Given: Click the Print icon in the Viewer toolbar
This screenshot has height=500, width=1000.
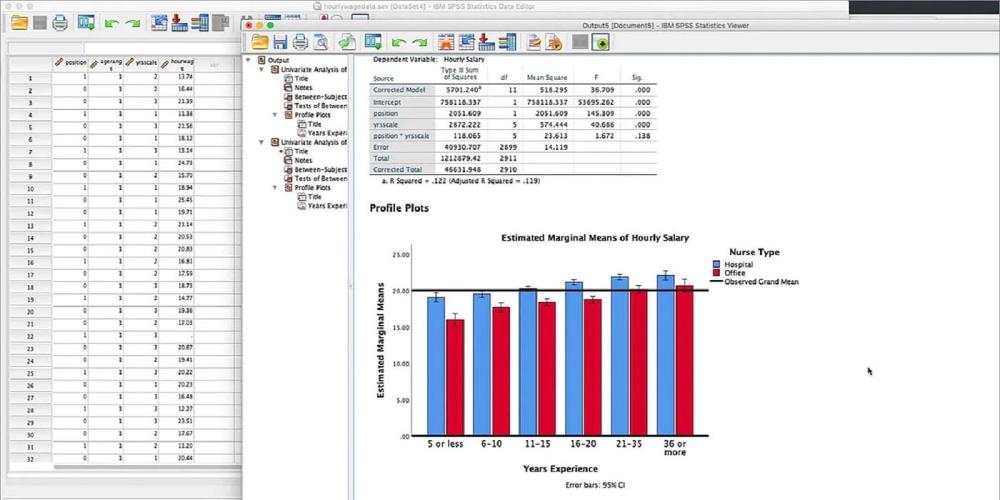Looking at the screenshot, I should click(300, 43).
